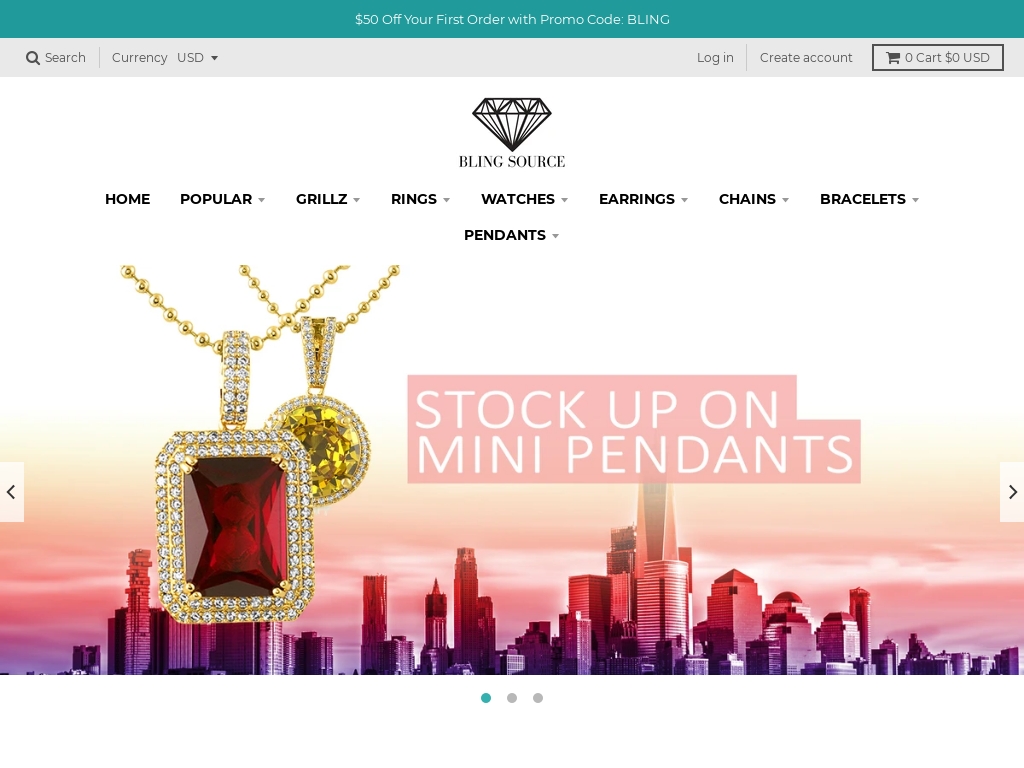Expand the Pendants menu arrow
1024x768 pixels.
(555, 236)
